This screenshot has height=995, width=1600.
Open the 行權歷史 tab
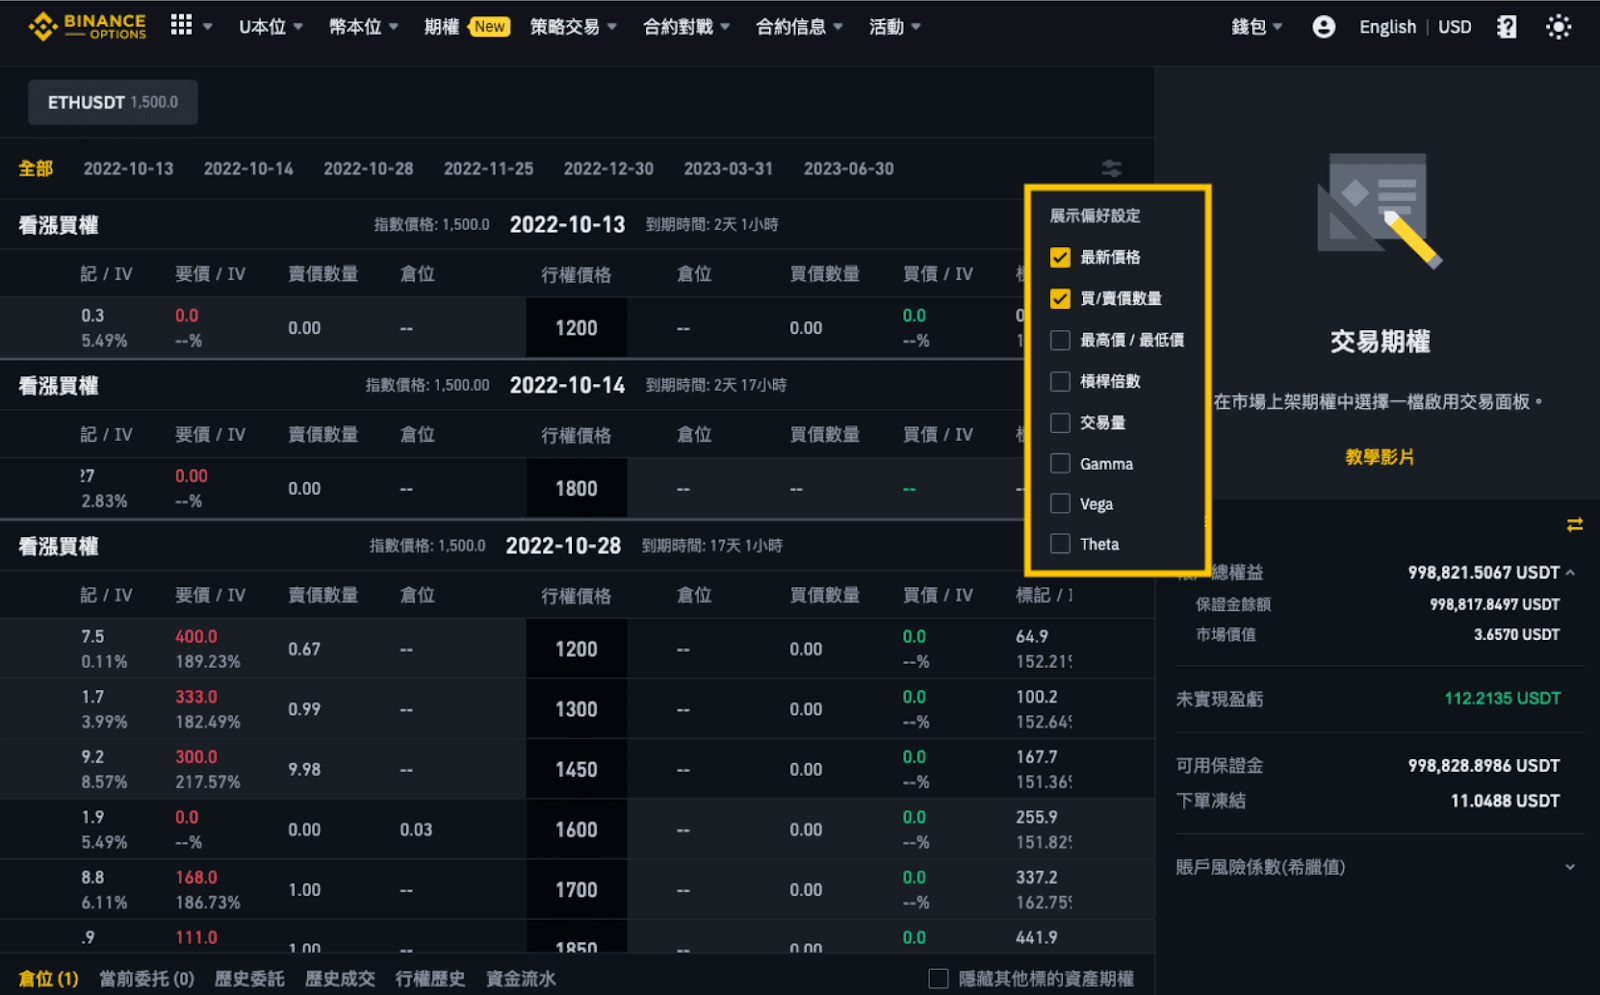pos(430,978)
